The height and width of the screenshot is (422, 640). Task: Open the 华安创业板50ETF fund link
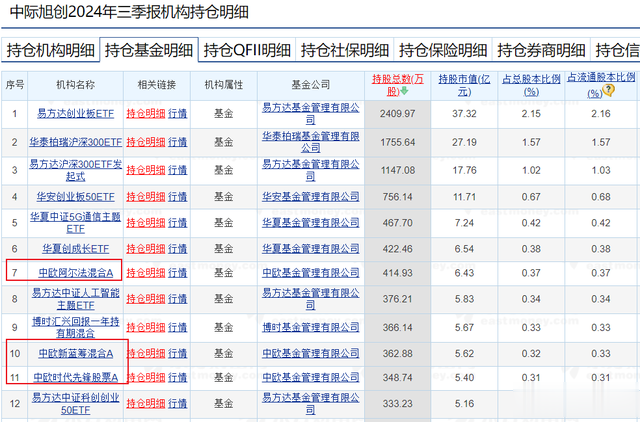[76, 197]
